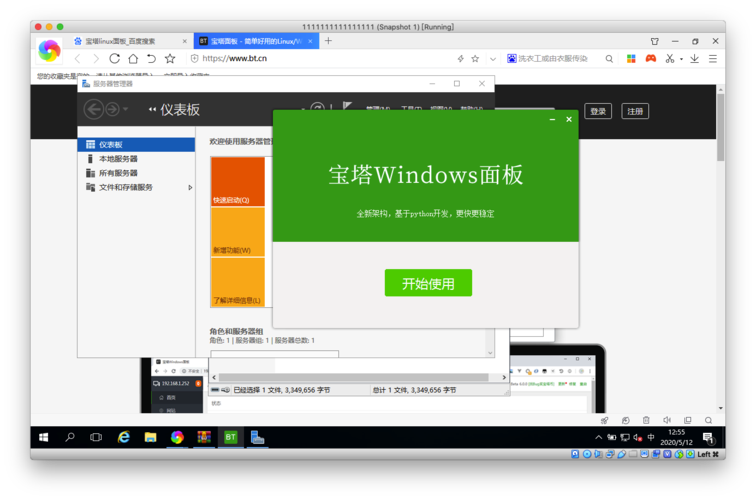Click the restore closed tab icon
Viewport: 756px width, 500px height.
151,58
